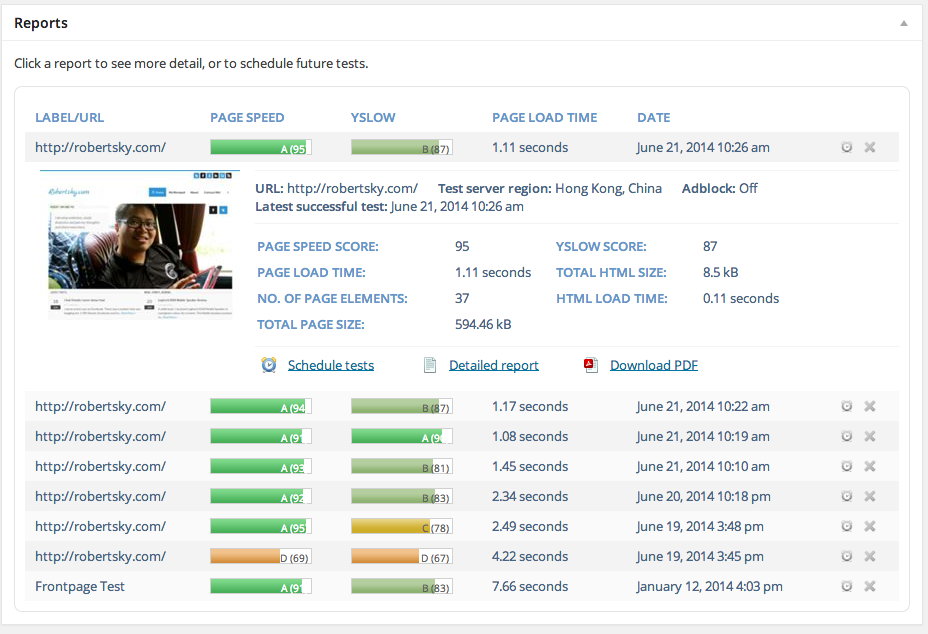Click the YSlow B (81) score bar

[x=402, y=466]
